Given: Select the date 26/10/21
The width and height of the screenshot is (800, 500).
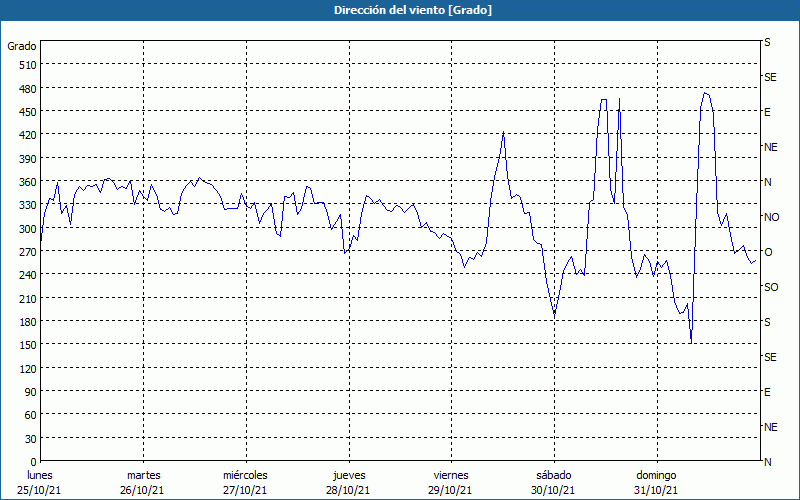Looking at the screenshot, I should 142,490.
